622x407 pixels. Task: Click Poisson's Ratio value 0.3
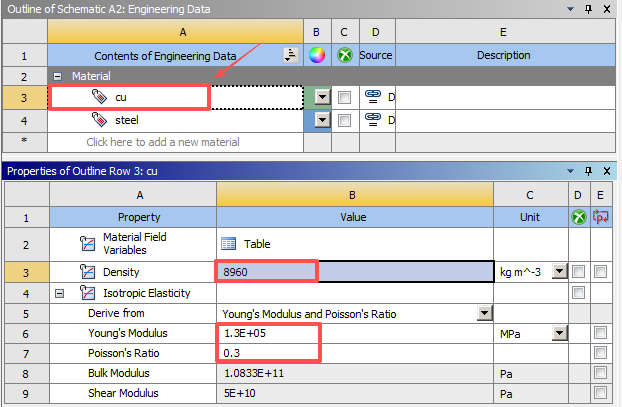(355, 353)
